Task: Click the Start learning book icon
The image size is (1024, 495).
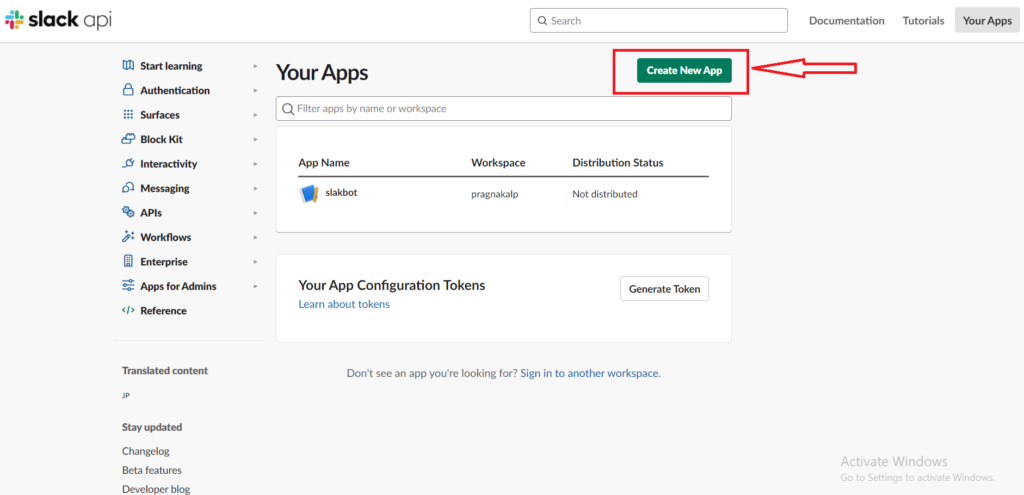Action: click(128, 66)
